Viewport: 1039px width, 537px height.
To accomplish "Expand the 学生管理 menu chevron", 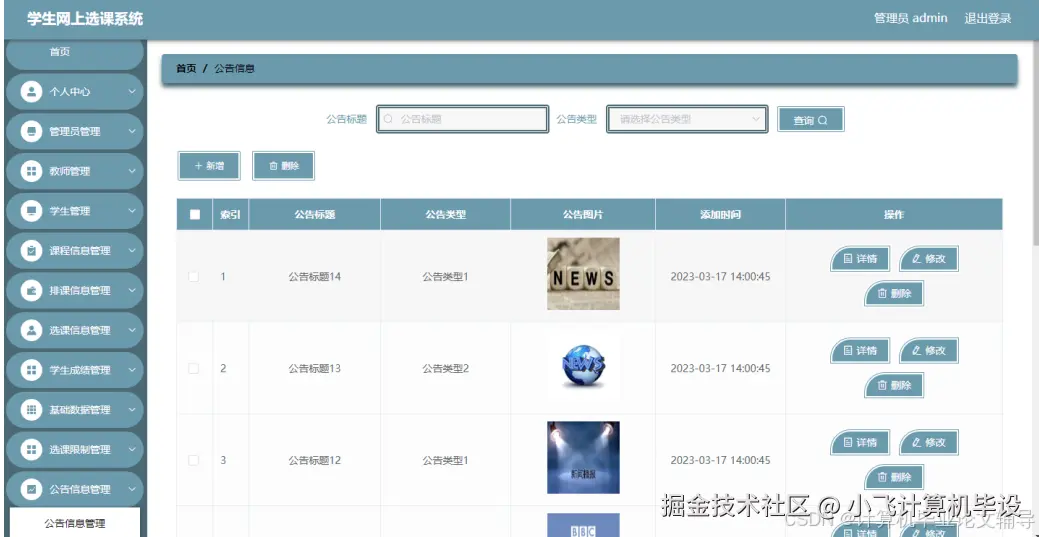I will (132, 211).
